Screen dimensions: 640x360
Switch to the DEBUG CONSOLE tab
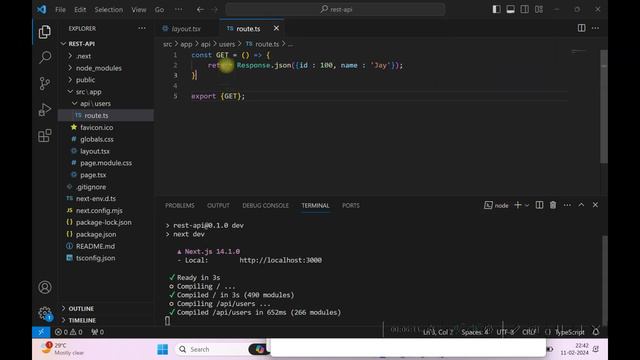(x=265, y=205)
